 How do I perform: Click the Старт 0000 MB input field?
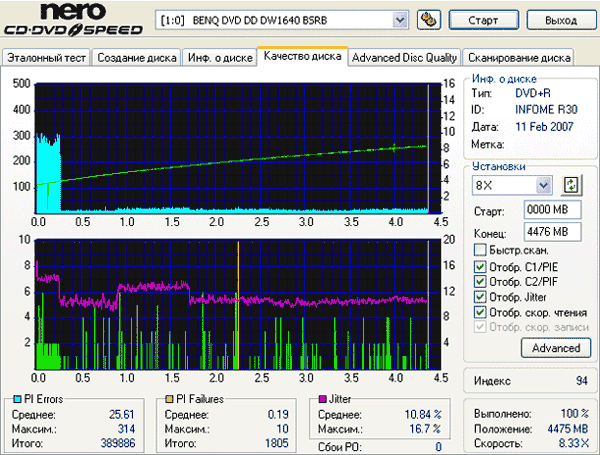point(553,210)
